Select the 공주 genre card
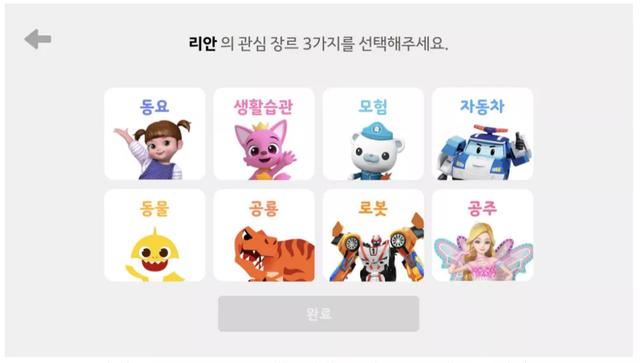640x363 pixels. 482,235
